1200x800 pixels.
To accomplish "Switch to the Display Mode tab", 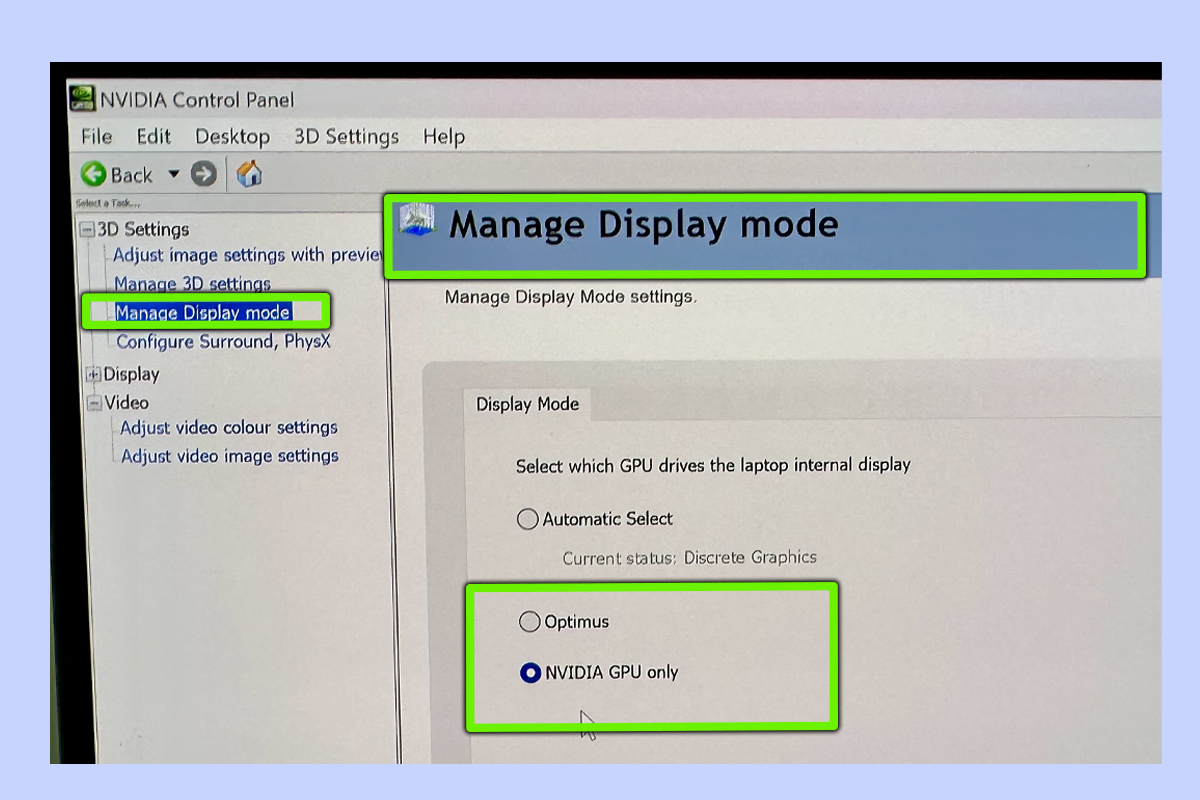I will tap(527, 404).
